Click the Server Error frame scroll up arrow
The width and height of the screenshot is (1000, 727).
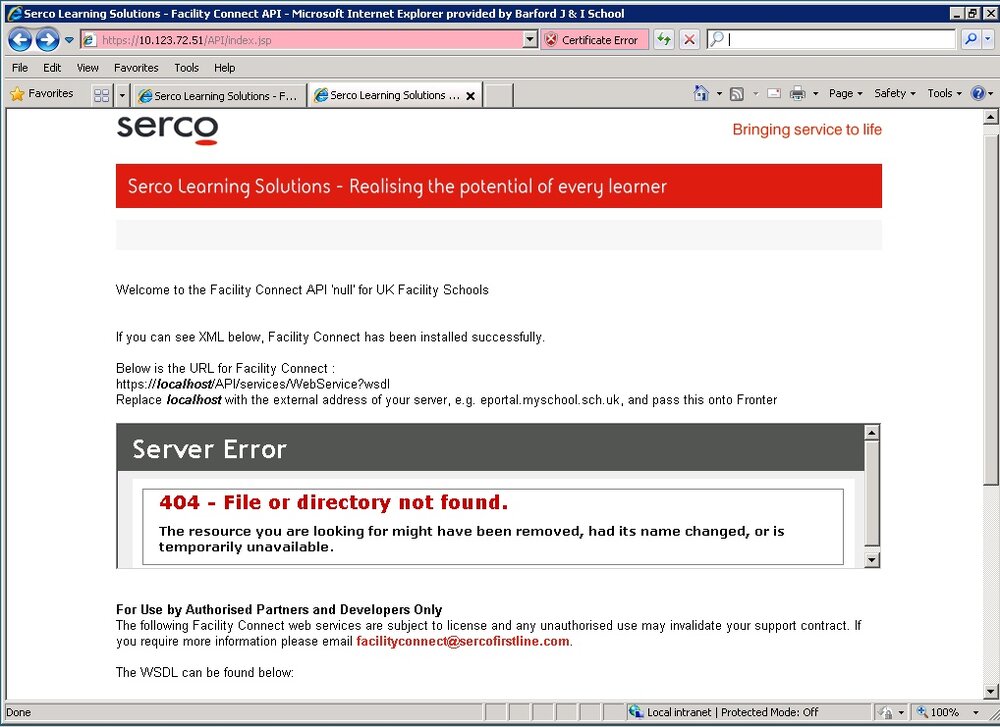[871, 432]
